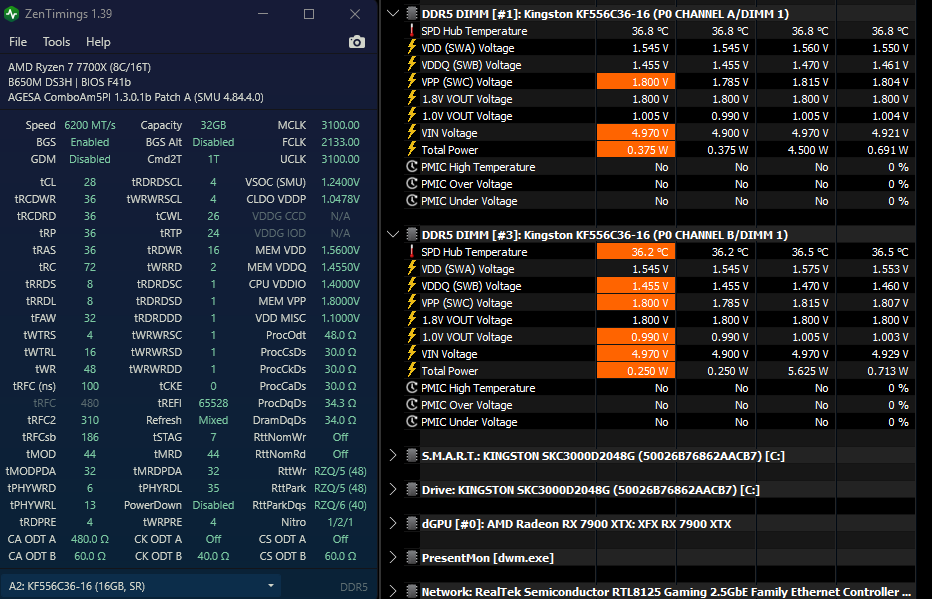Expand the Drive: KINGSTON SKC3000D2048G group
The width and height of the screenshot is (932, 599).
click(x=393, y=490)
